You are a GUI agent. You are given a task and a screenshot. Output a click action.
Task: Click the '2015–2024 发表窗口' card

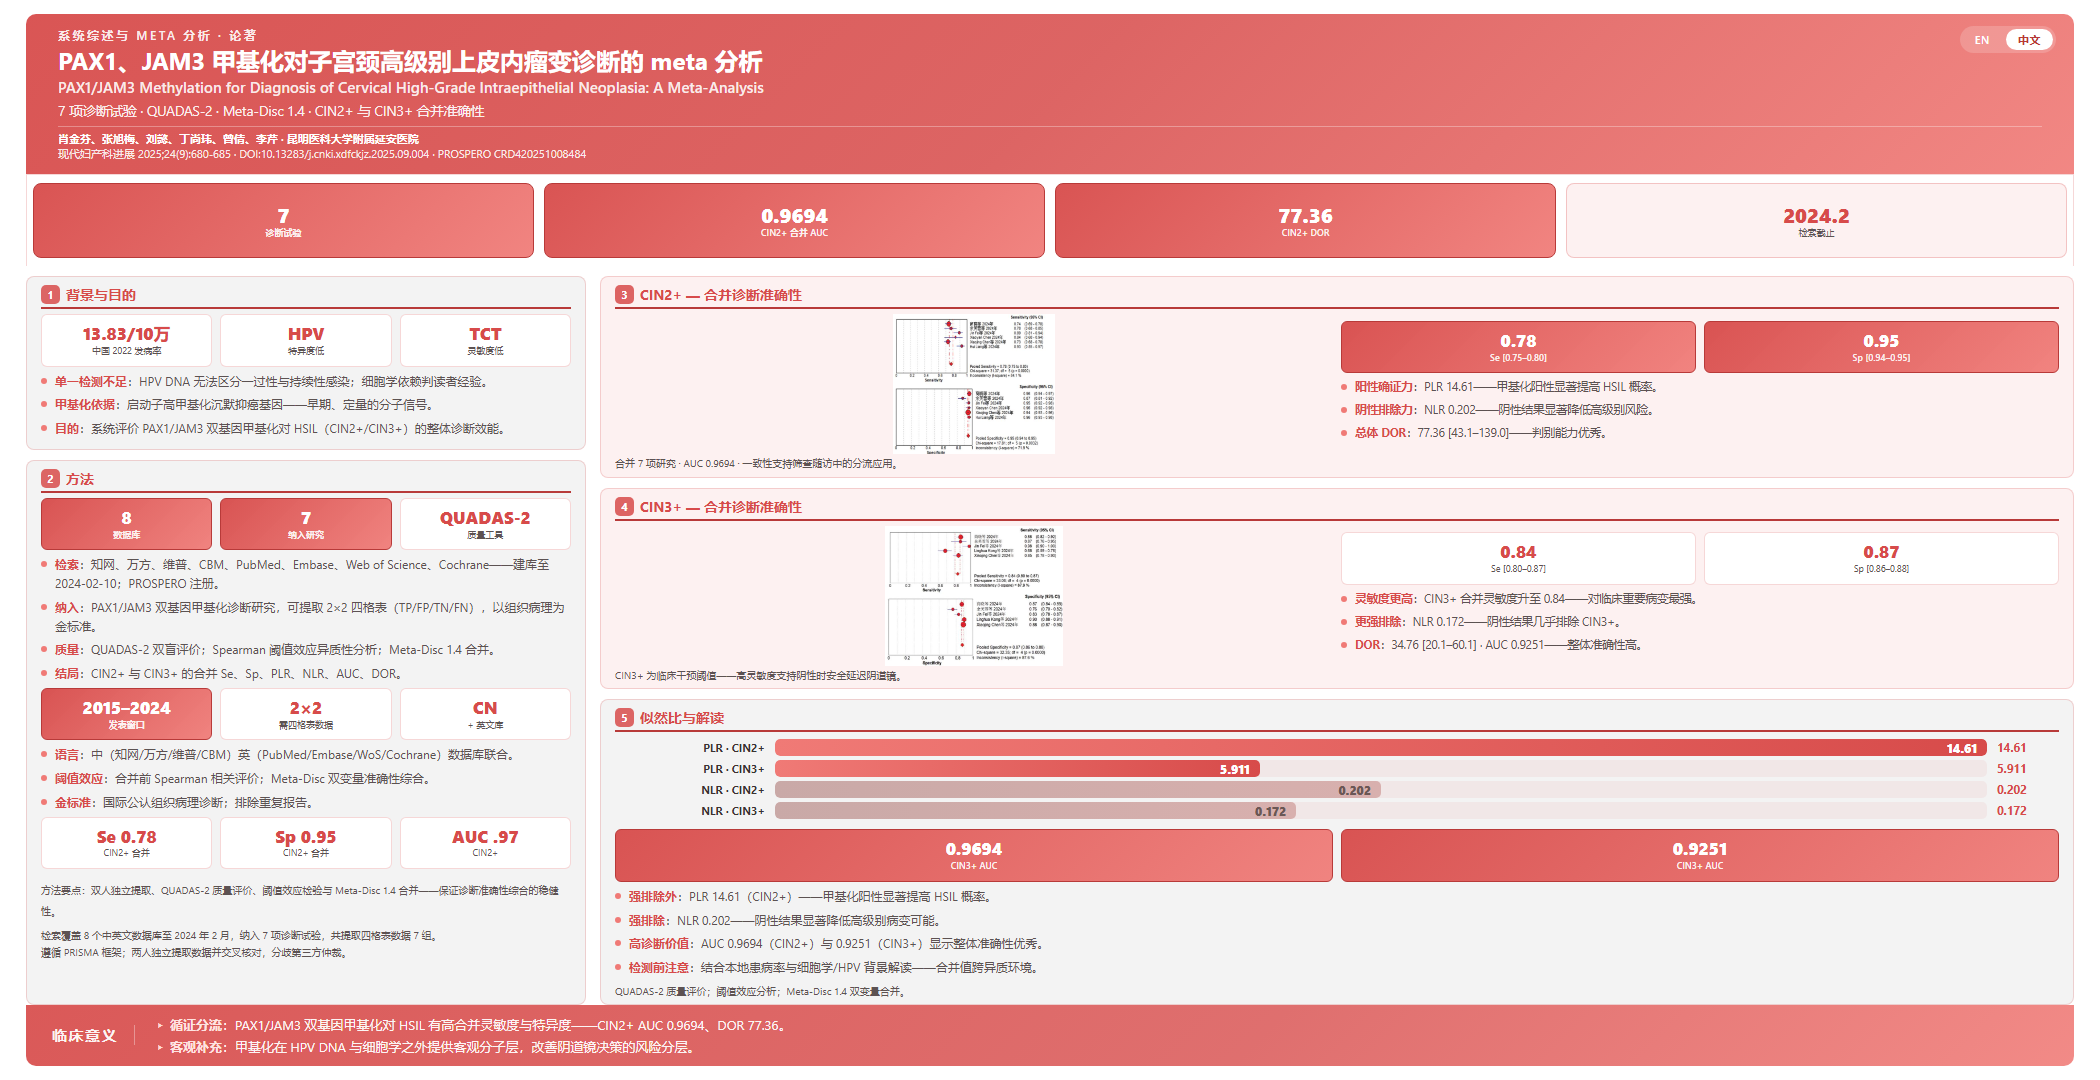[126, 715]
